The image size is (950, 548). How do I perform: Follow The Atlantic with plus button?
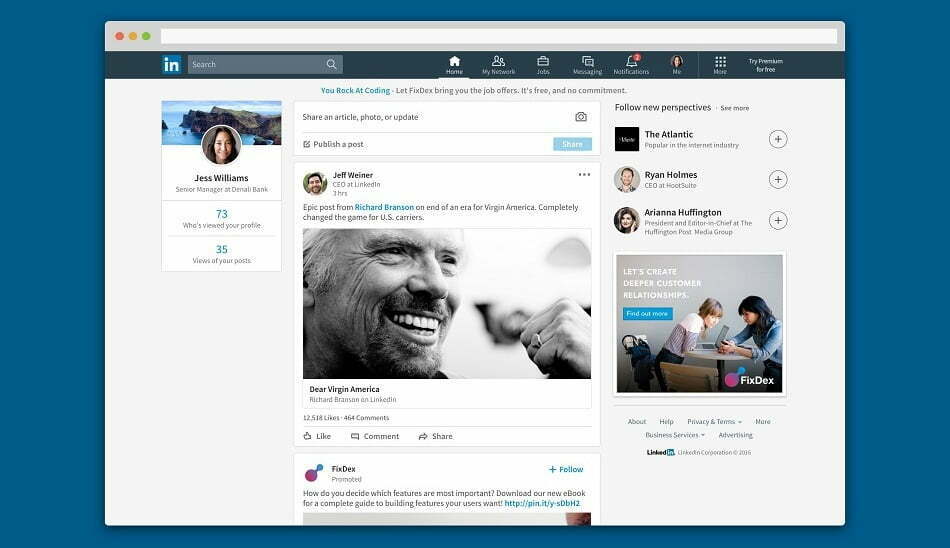pos(778,139)
